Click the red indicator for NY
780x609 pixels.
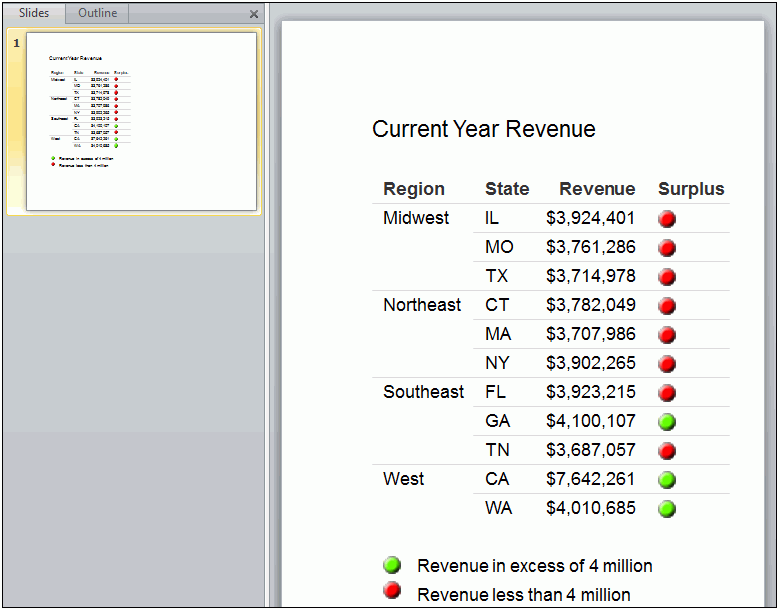click(667, 364)
